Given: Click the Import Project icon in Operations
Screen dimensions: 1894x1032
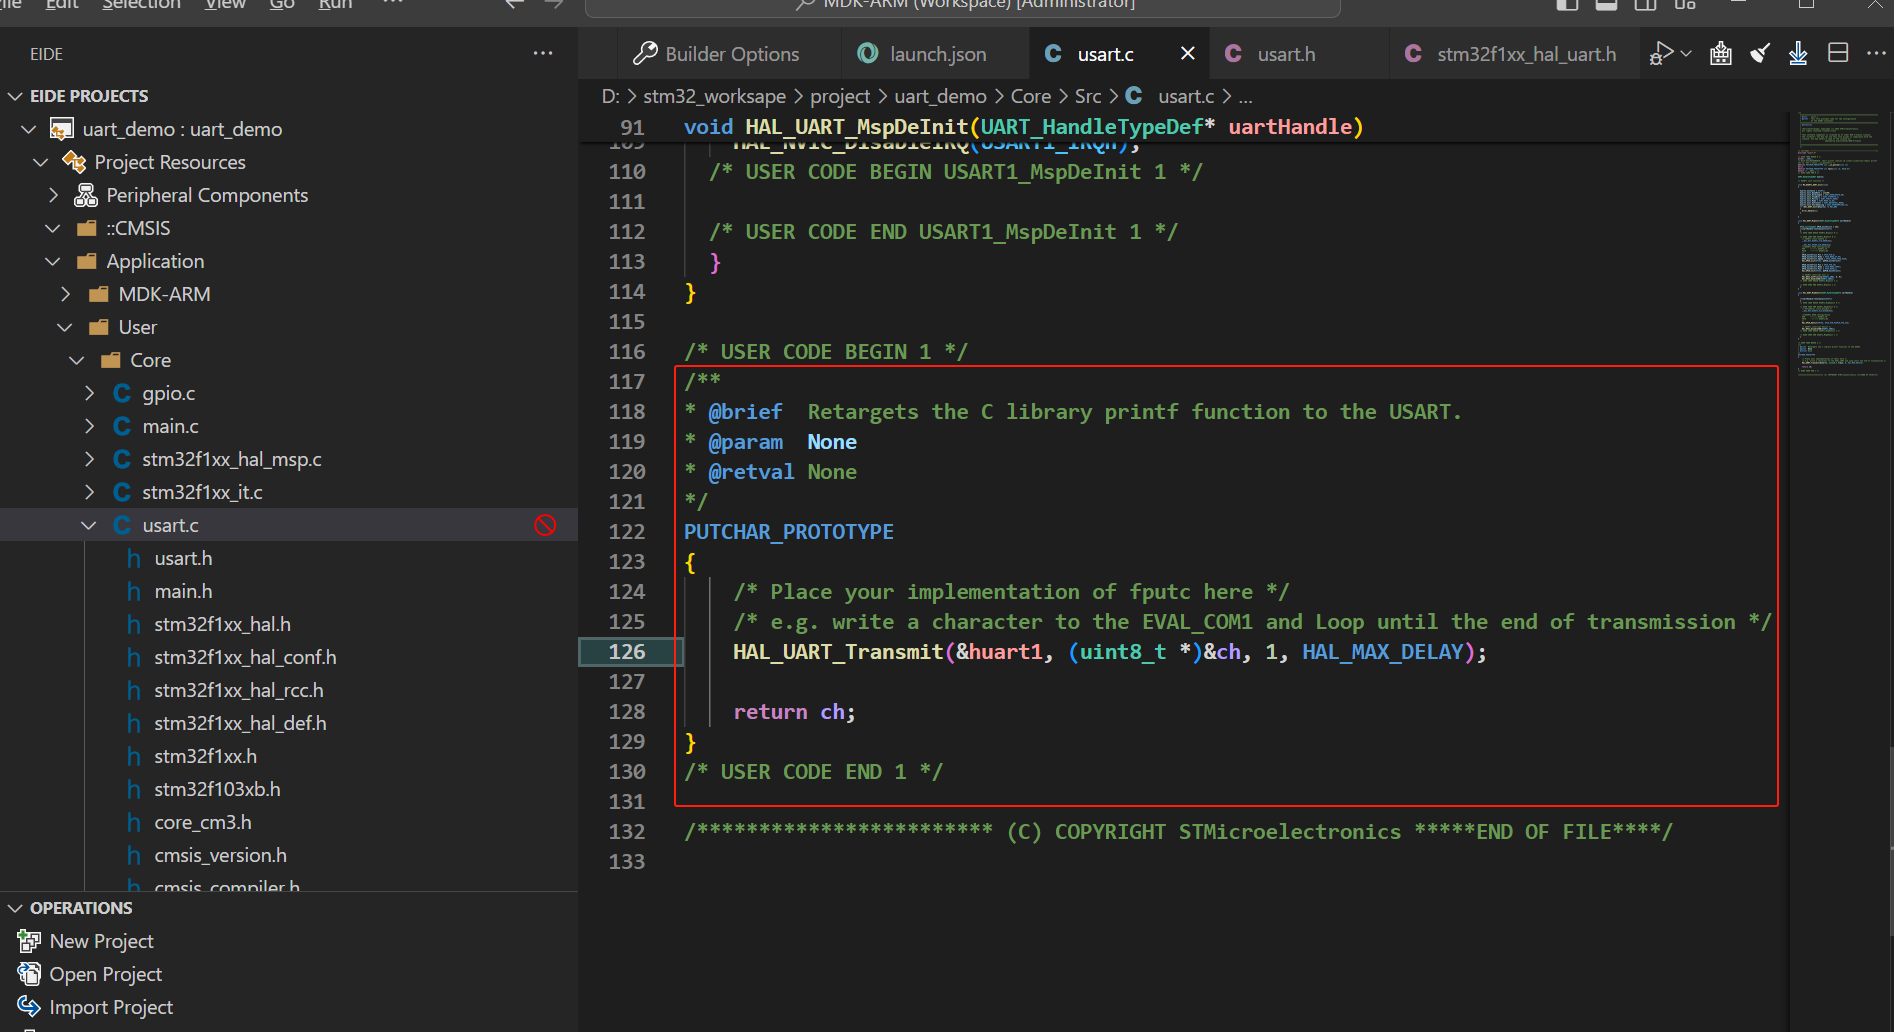Looking at the screenshot, I should [29, 1007].
